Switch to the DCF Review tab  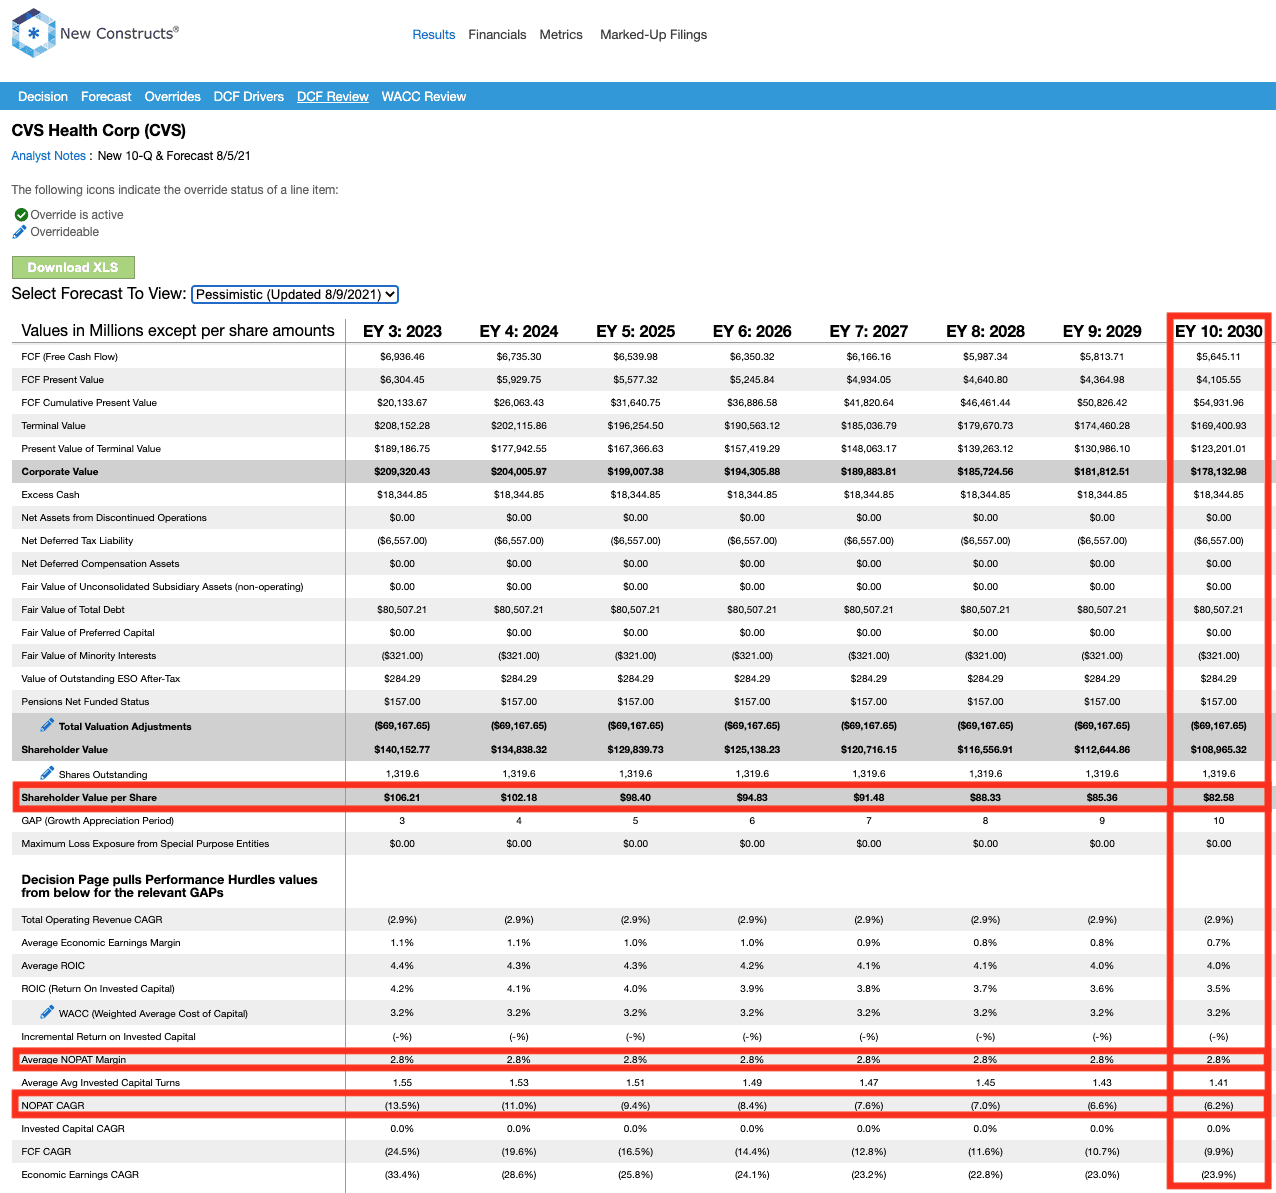(333, 97)
